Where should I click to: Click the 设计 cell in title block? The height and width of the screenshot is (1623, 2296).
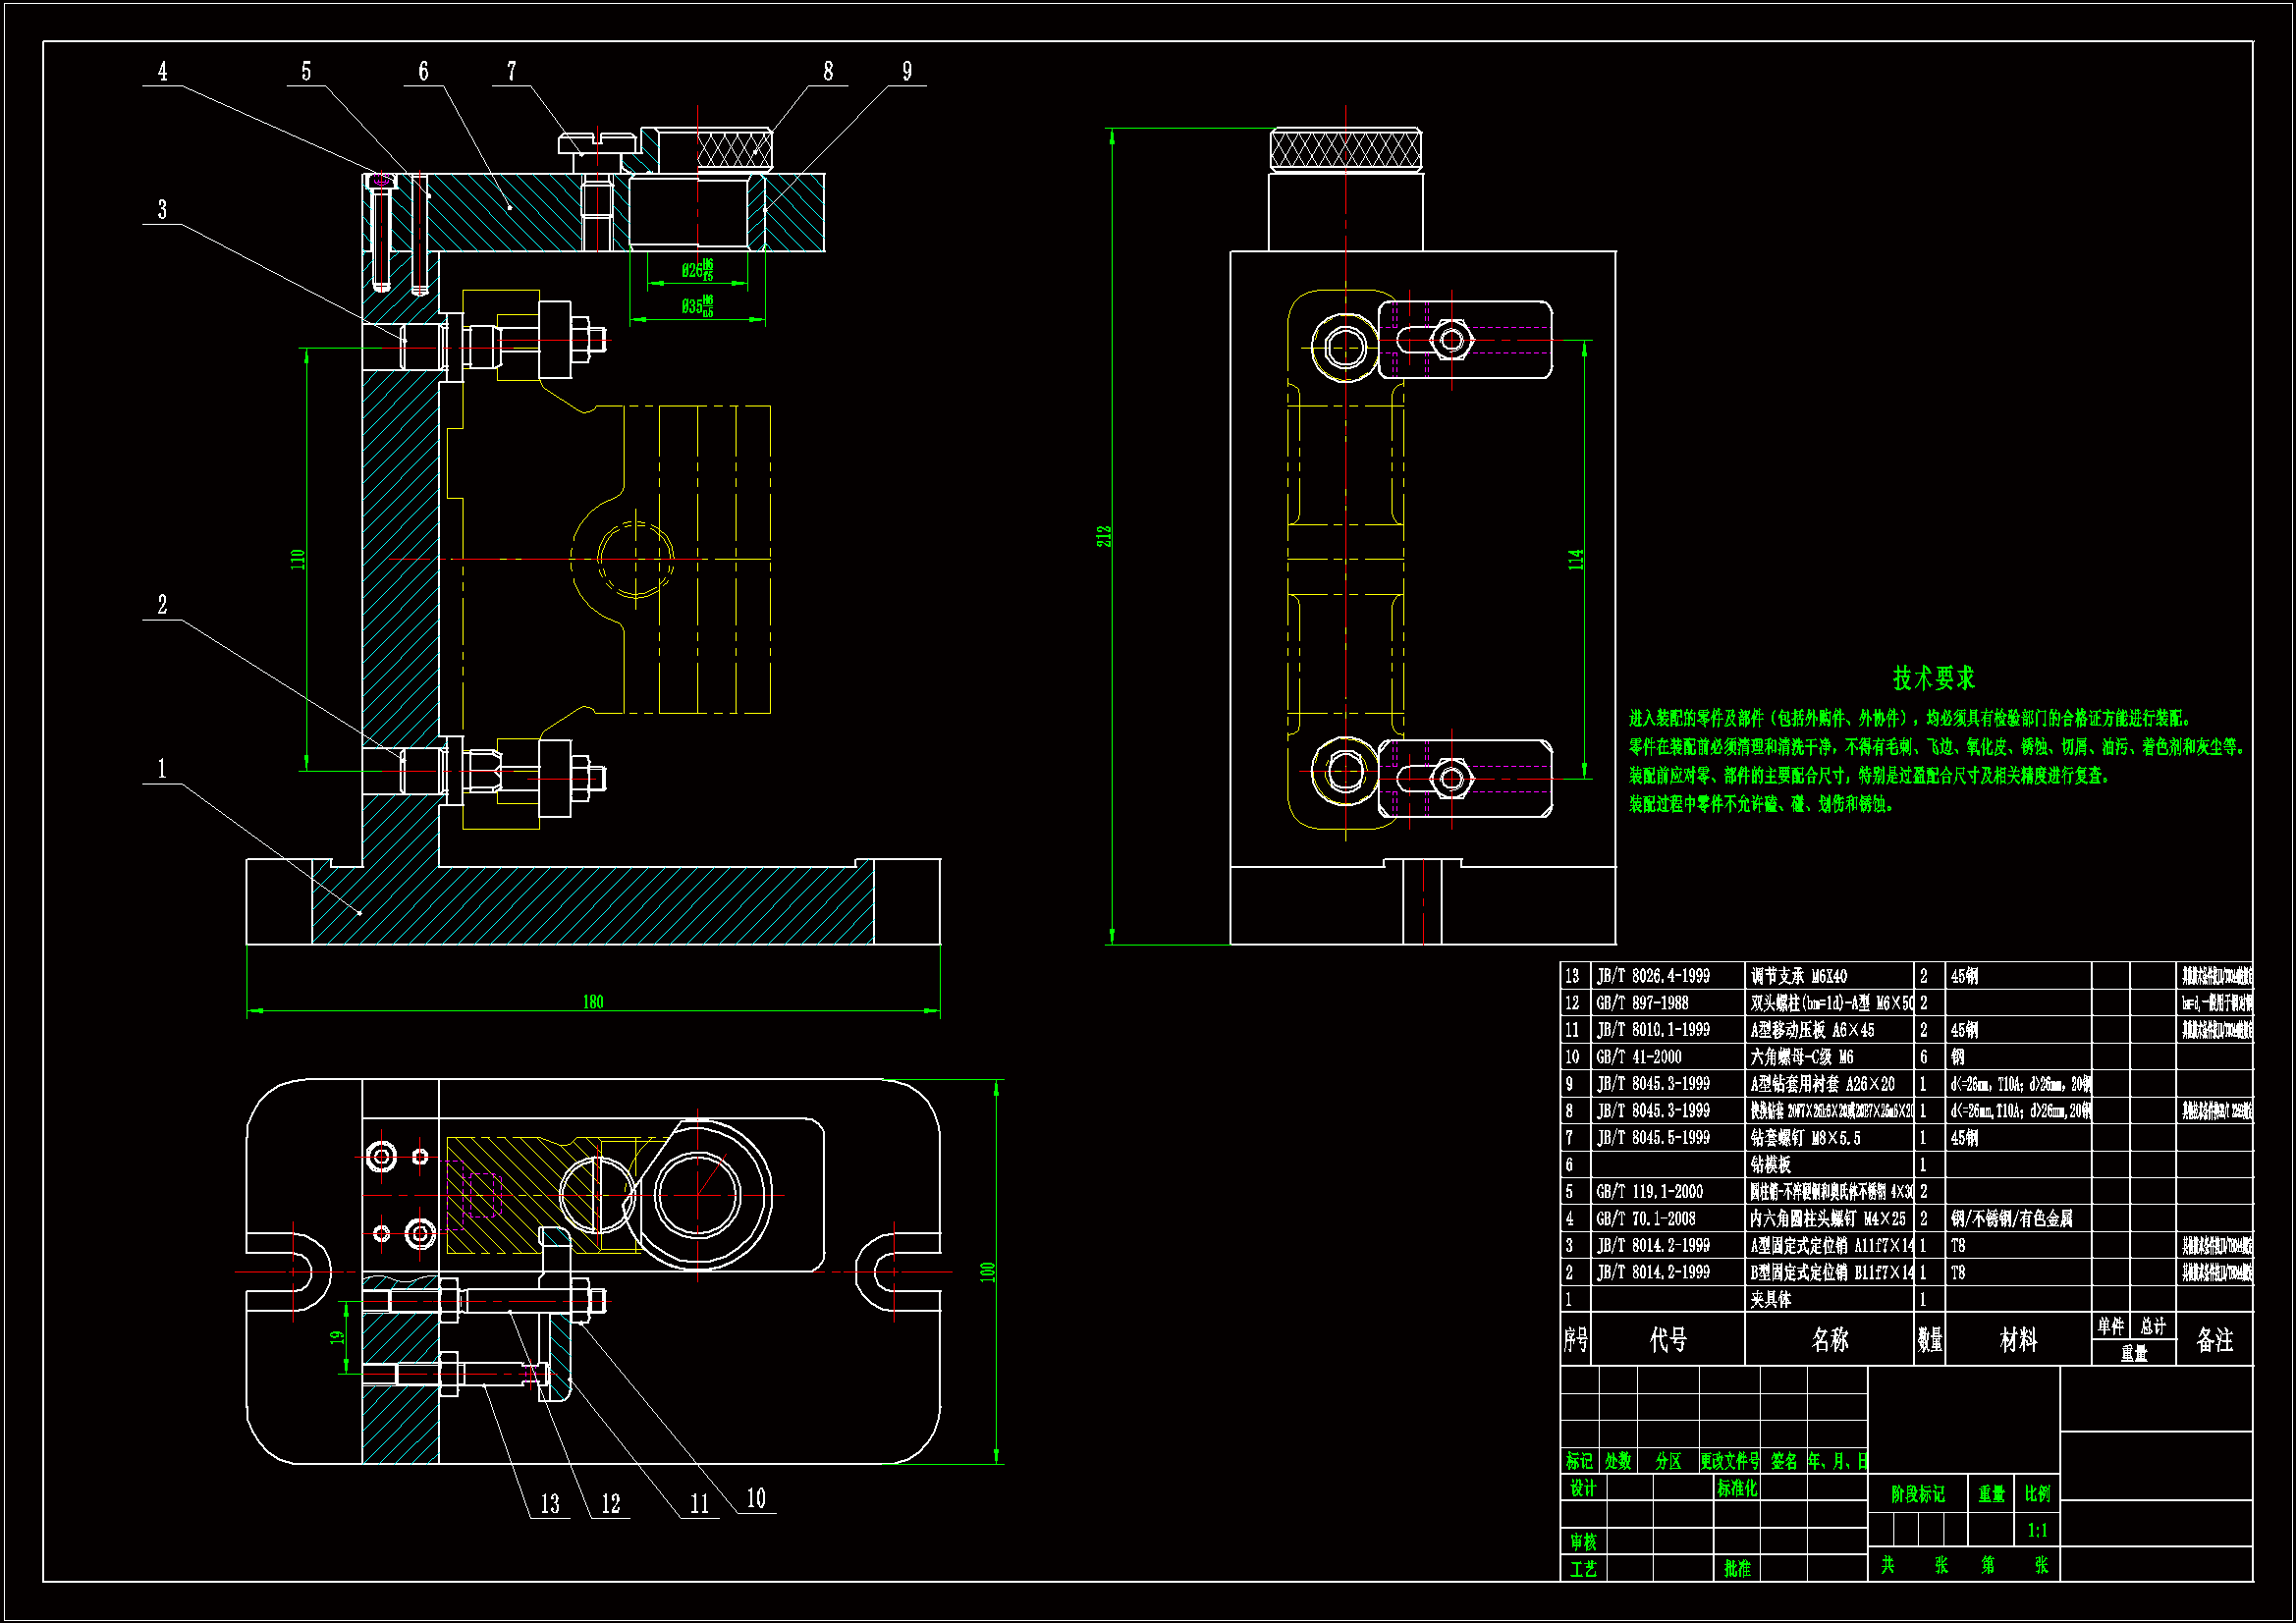click(x=1583, y=1488)
